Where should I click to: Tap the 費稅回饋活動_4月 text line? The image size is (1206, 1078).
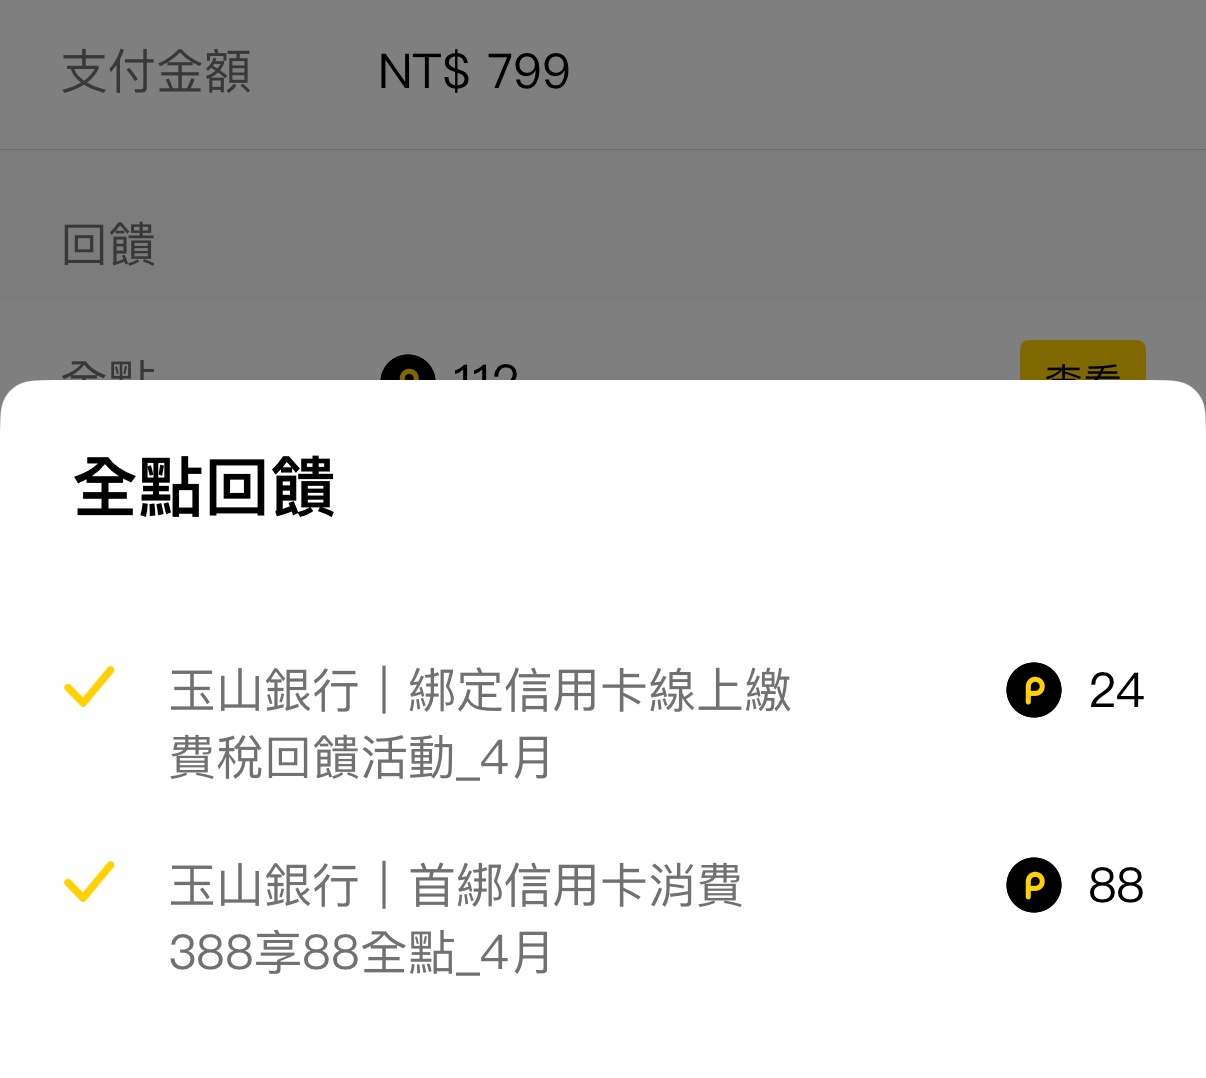[x=360, y=758]
